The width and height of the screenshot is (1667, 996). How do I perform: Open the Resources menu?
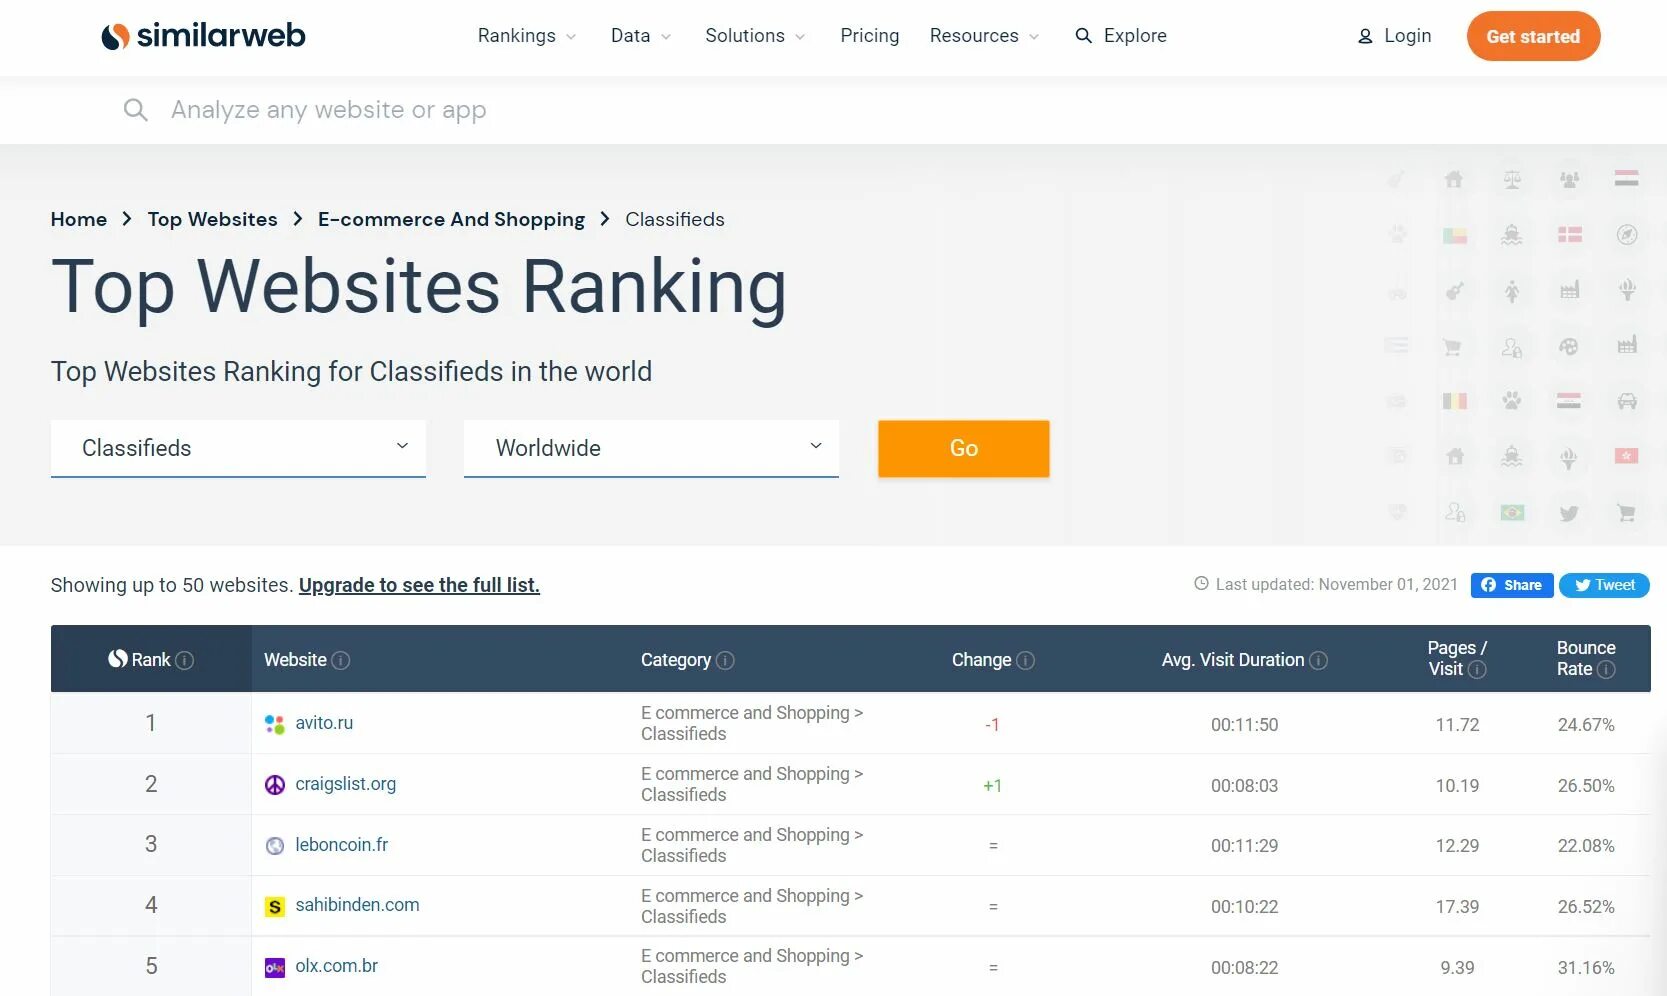pos(985,36)
